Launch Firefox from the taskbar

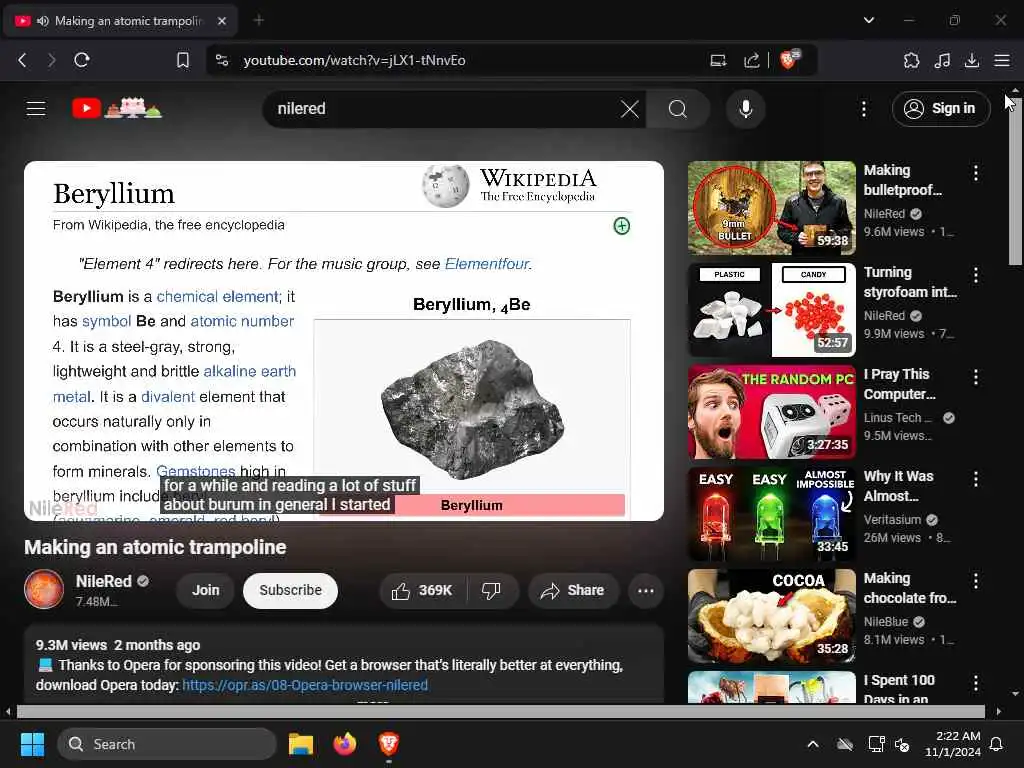pos(345,744)
